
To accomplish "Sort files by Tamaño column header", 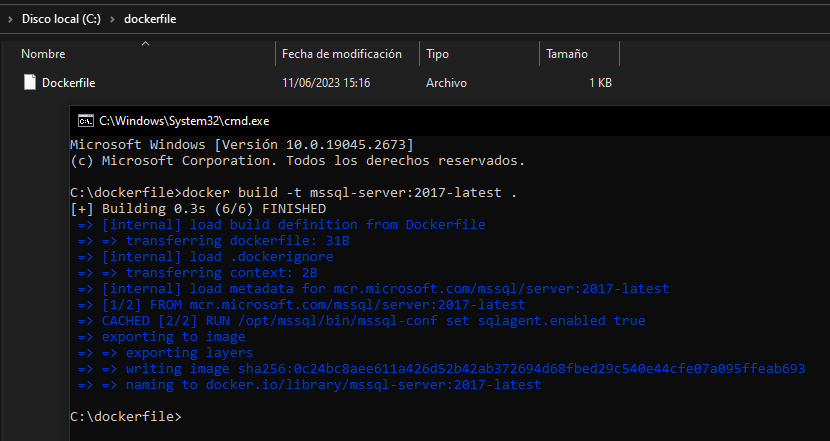I will click(566, 54).
